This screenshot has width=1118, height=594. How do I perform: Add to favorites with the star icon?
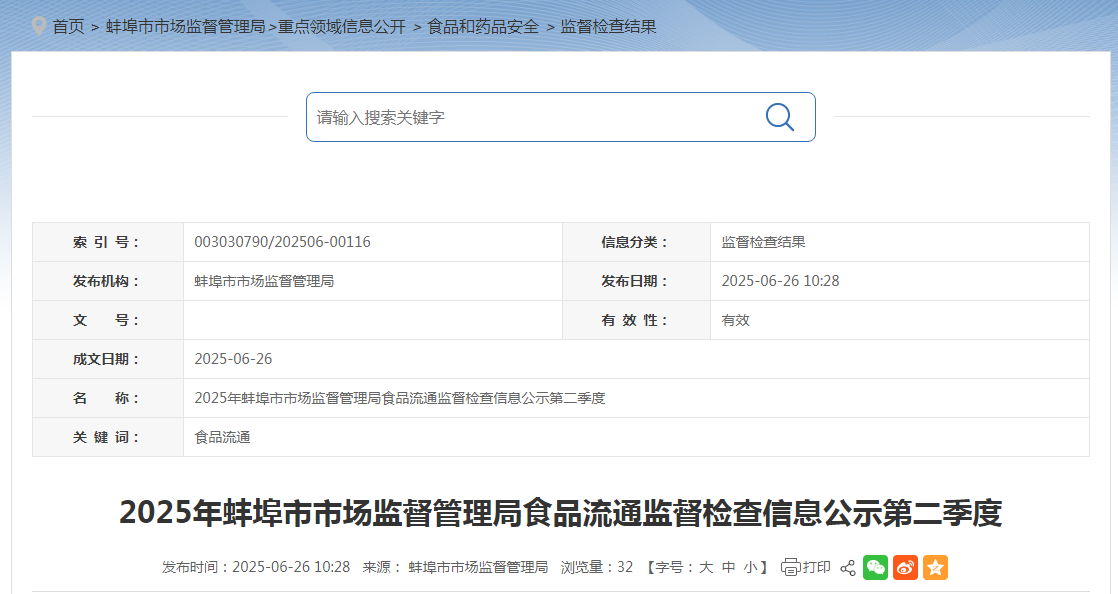(935, 568)
